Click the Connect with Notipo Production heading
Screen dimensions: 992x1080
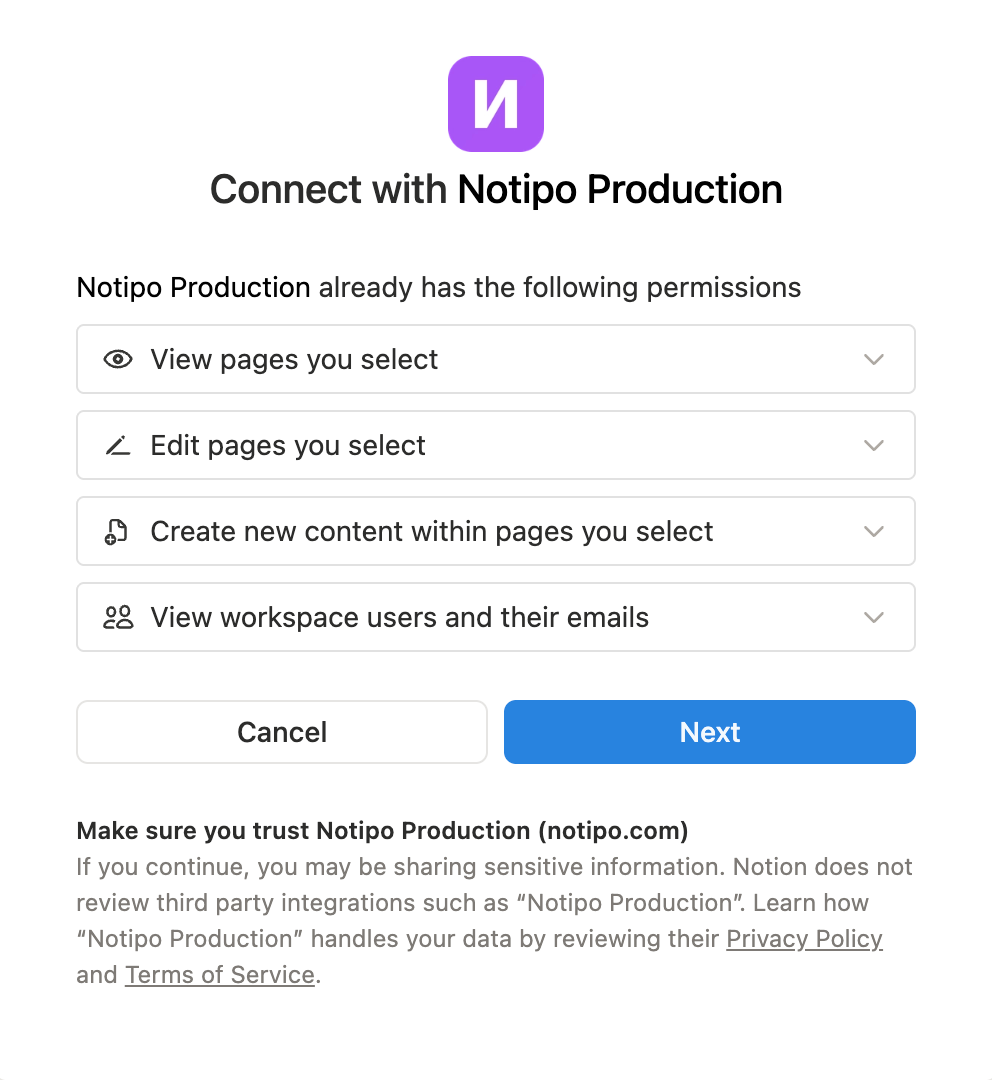[496, 189]
